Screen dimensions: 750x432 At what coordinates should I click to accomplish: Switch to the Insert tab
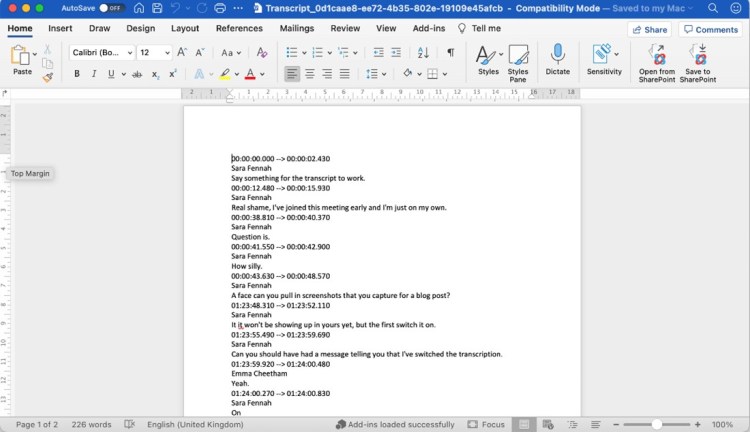coord(60,29)
